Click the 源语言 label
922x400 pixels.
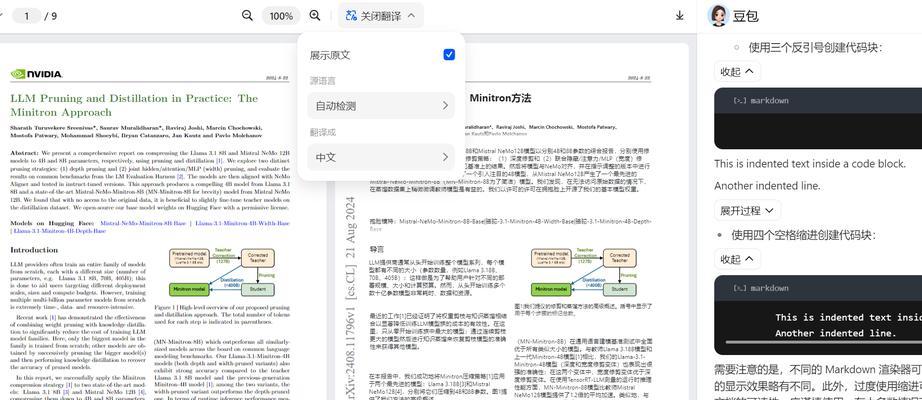coord(323,81)
